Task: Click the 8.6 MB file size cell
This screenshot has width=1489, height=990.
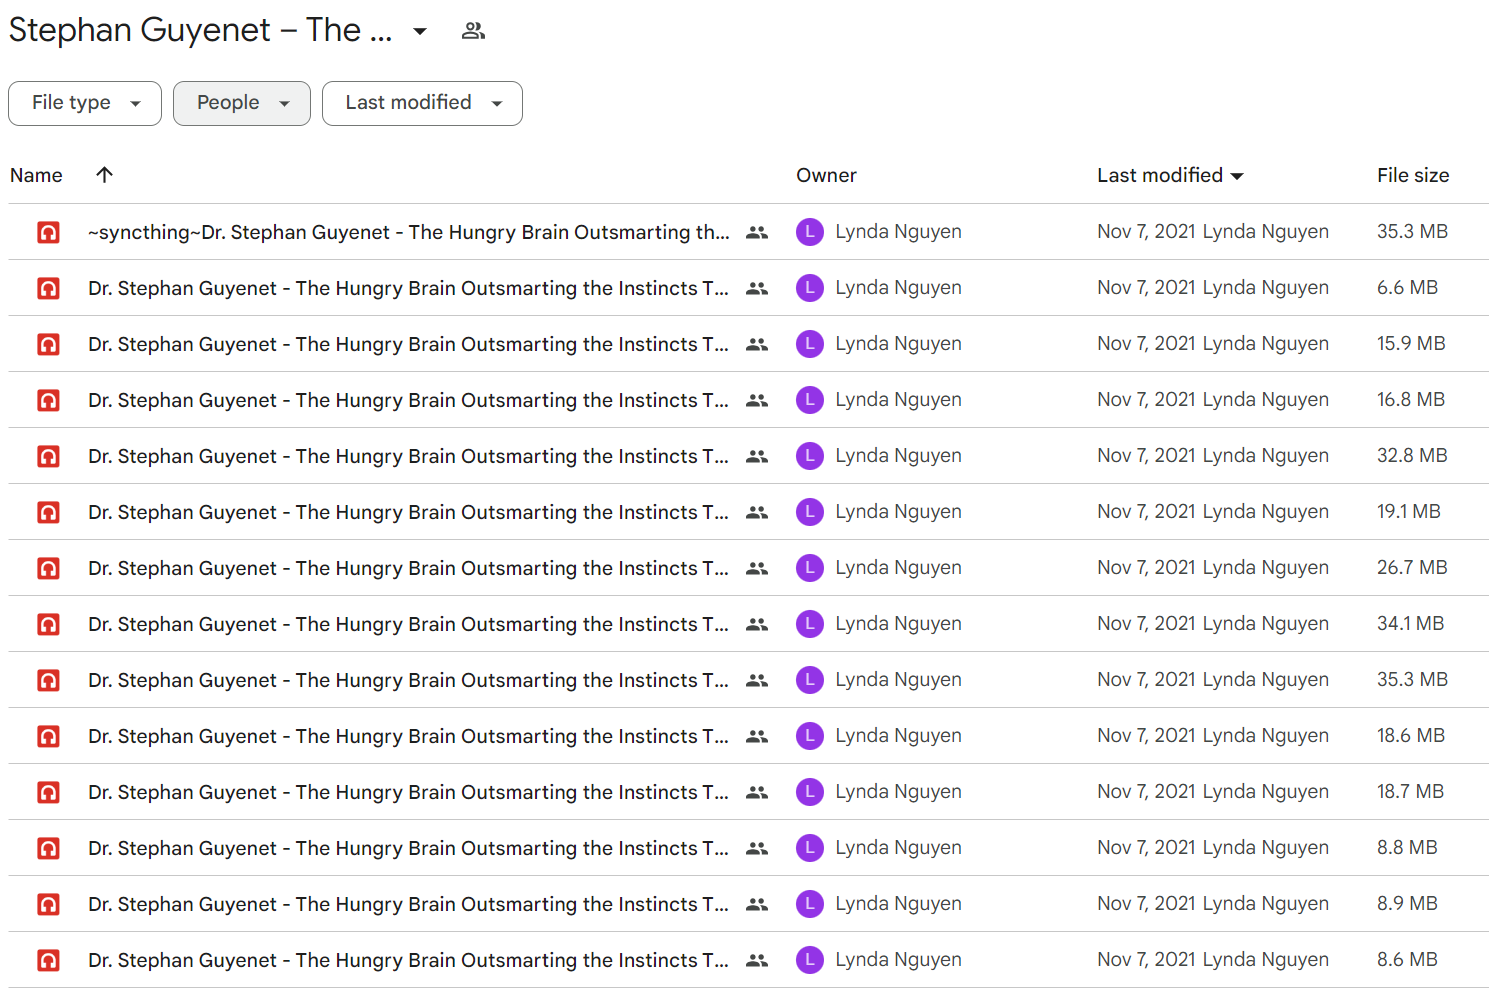Action: [1407, 960]
